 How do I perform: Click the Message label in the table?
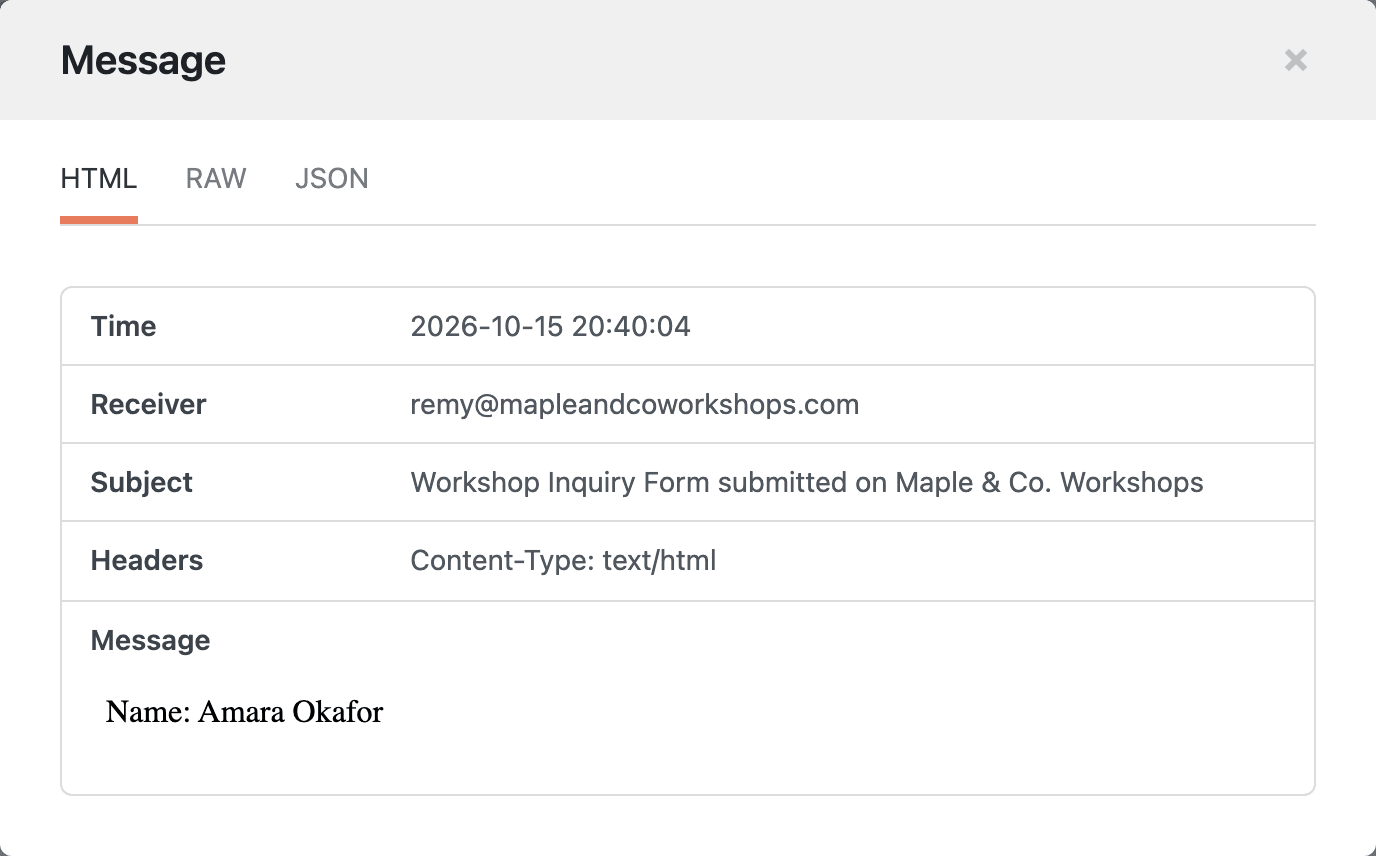[x=150, y=640]
